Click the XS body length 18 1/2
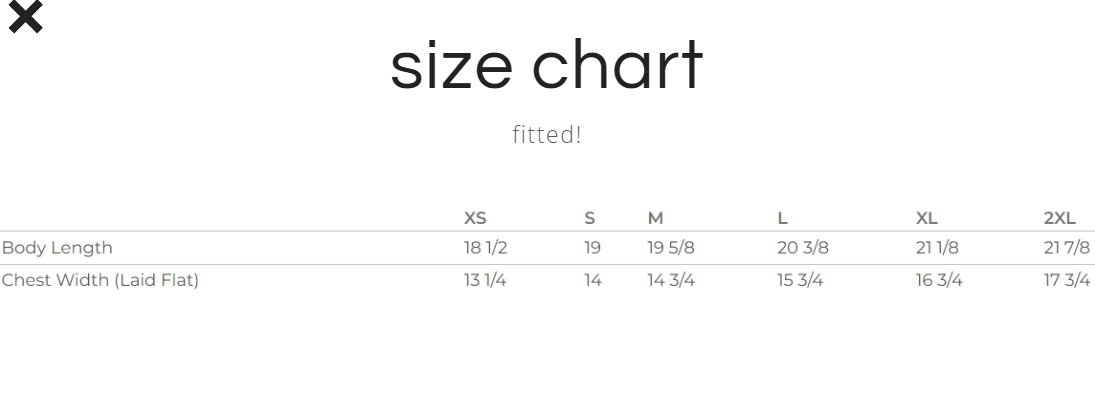The width and height of the screenshot is (1095, 416). (x=485, y=248)
